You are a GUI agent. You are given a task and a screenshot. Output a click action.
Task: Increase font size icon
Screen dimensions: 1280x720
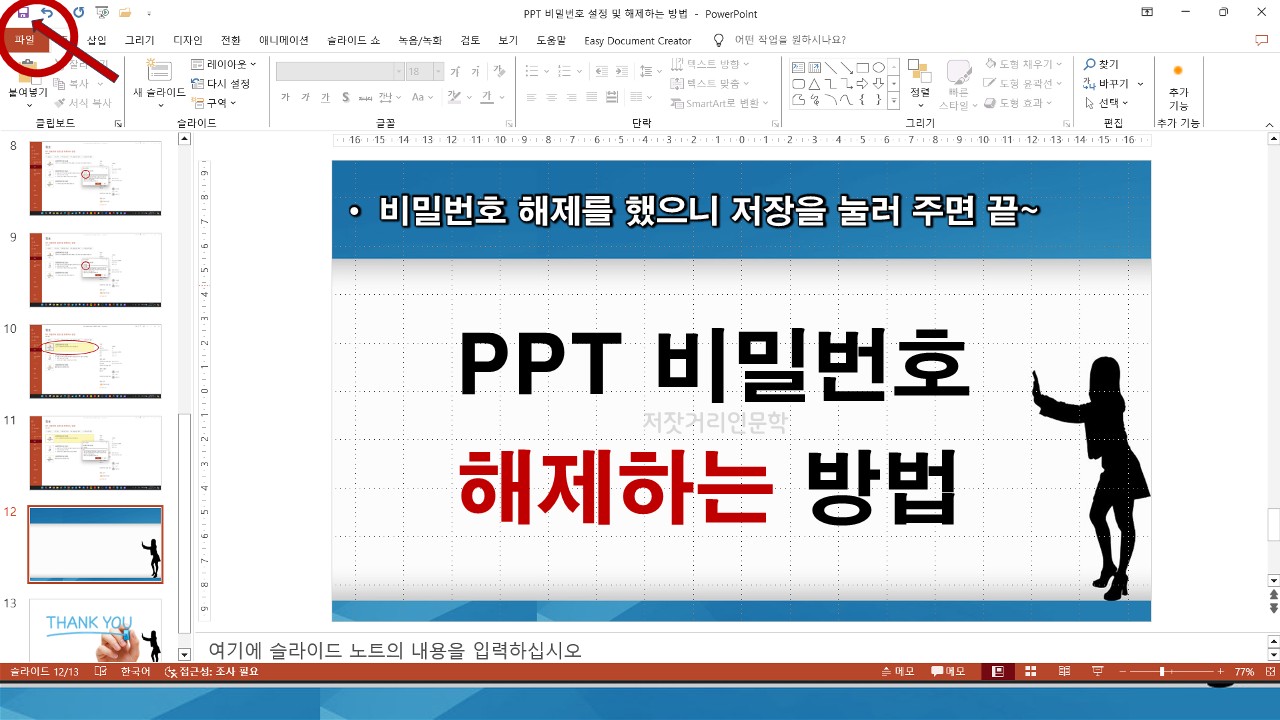click(456, 71)
